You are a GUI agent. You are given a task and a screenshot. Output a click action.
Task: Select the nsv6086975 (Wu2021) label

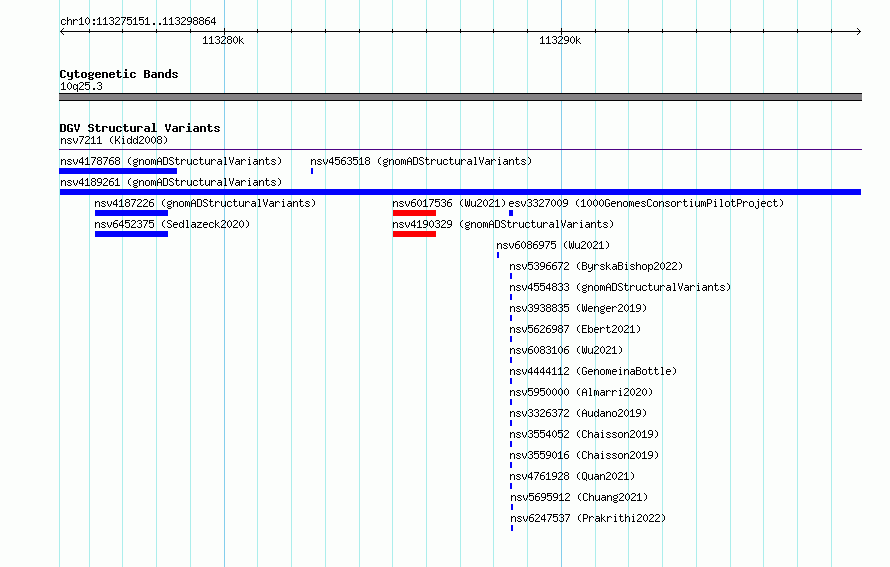click(x=553, y=245)
